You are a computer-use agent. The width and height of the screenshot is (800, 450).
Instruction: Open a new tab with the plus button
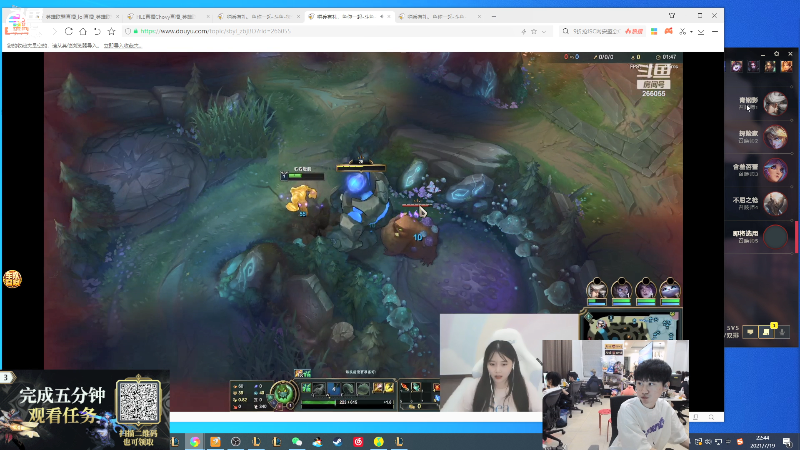click(x=493, y=16)
